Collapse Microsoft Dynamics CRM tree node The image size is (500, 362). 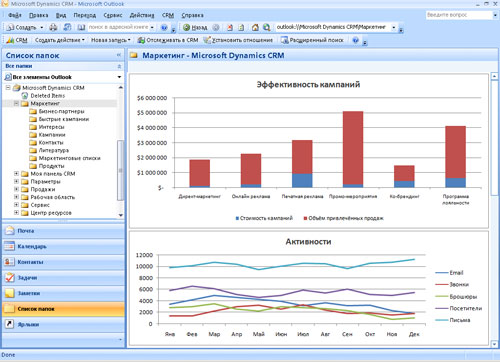8,88
